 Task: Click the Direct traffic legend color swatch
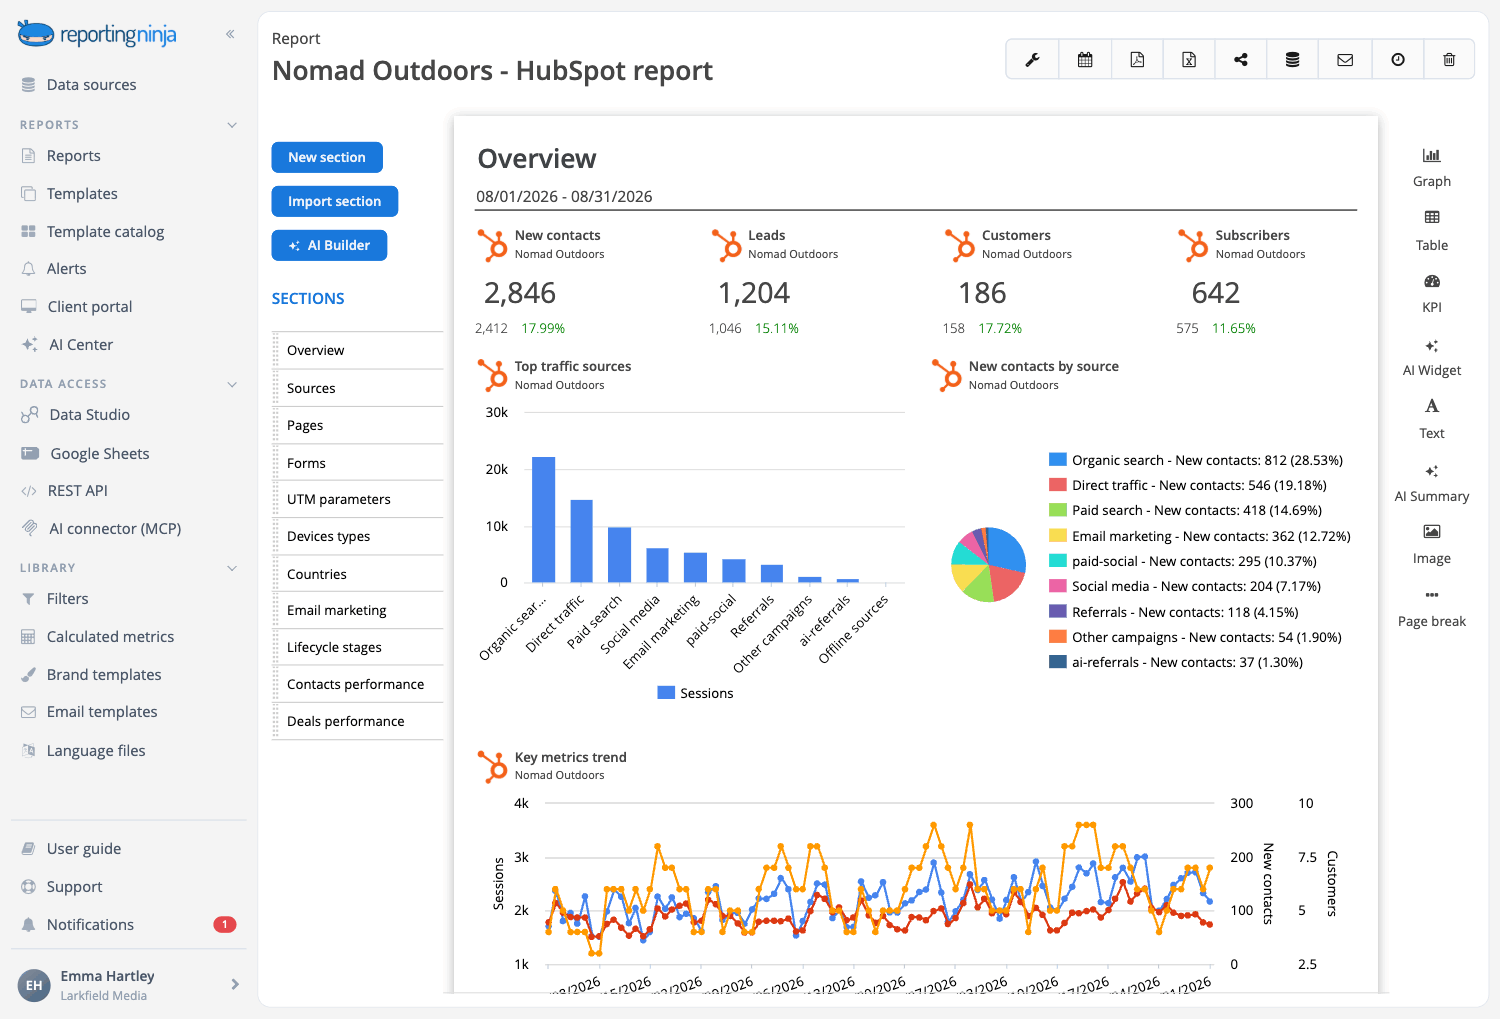coord(1057,485)
